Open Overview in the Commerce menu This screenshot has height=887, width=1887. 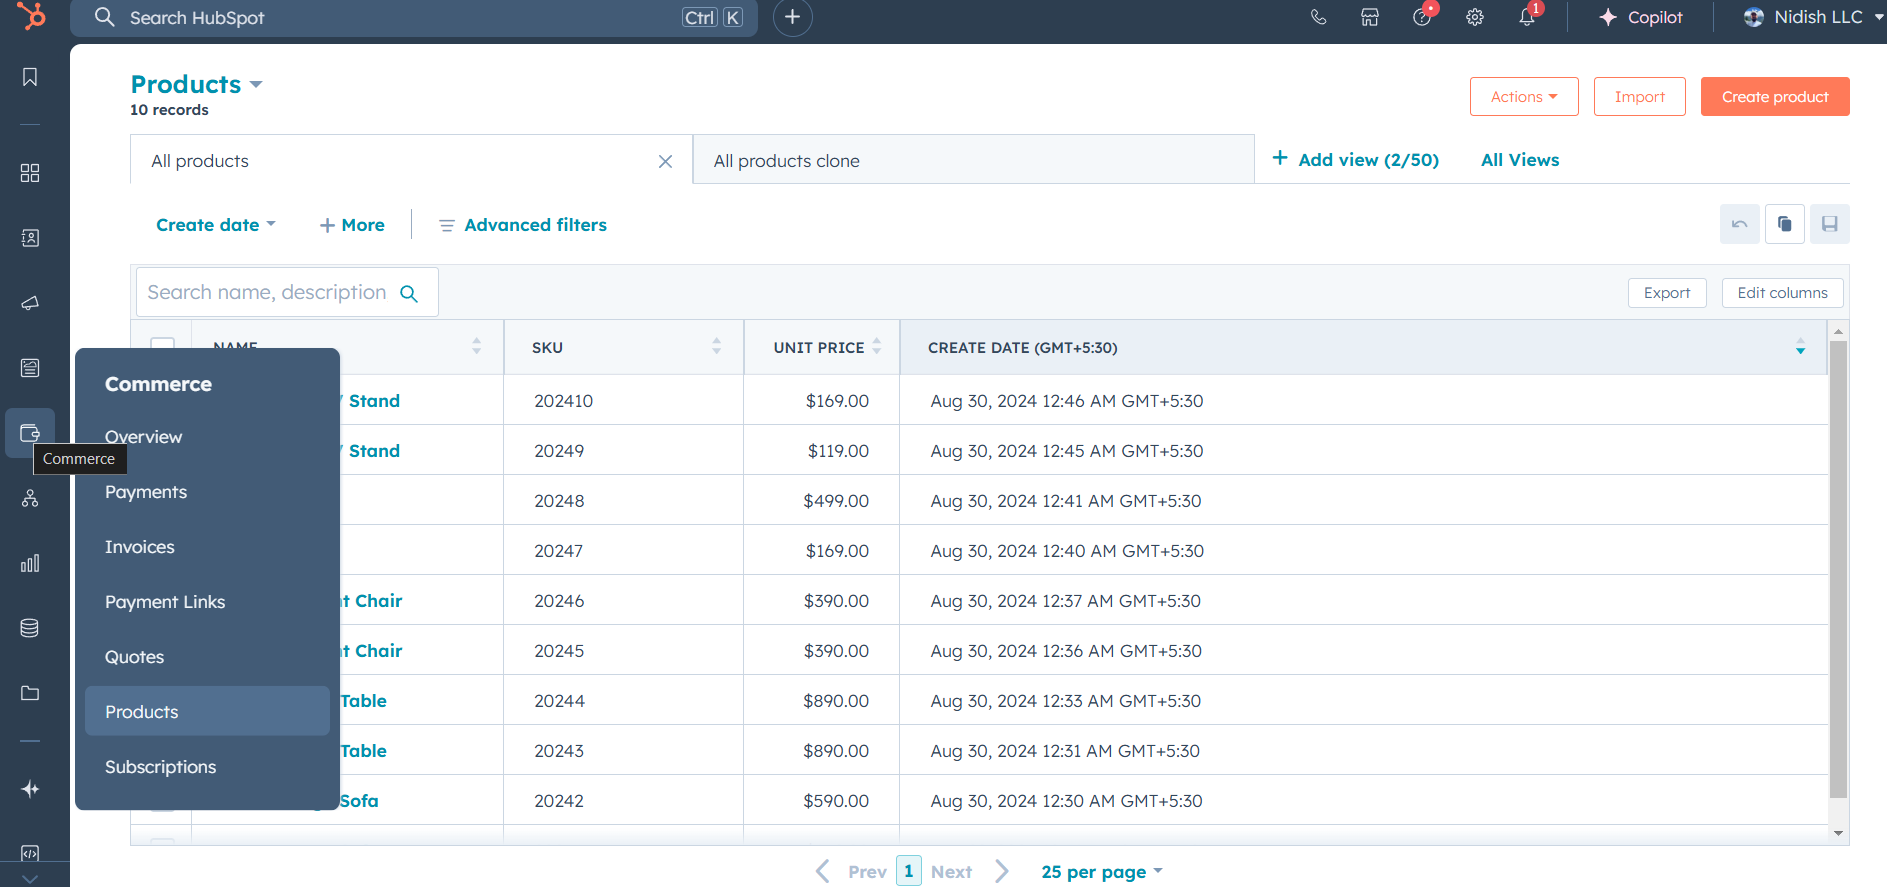coord(143,437)
